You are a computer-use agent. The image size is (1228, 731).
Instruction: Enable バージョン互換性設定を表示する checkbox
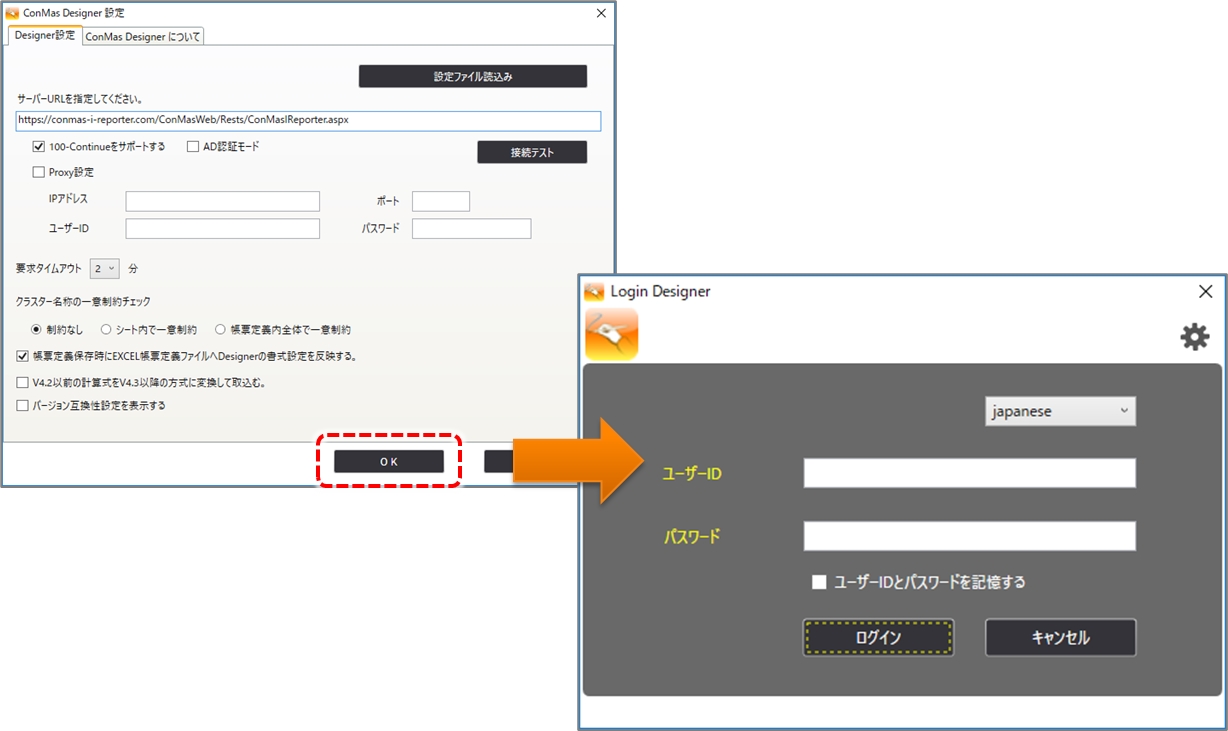click(23, 406)
